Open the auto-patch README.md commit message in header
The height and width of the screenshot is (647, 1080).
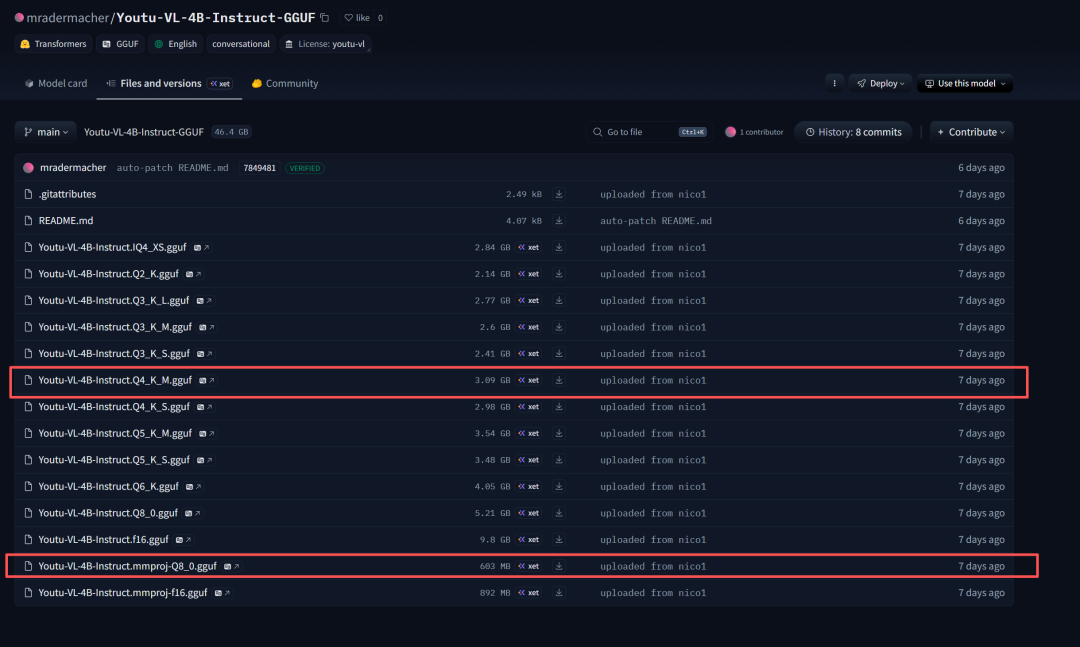[172, 168]
